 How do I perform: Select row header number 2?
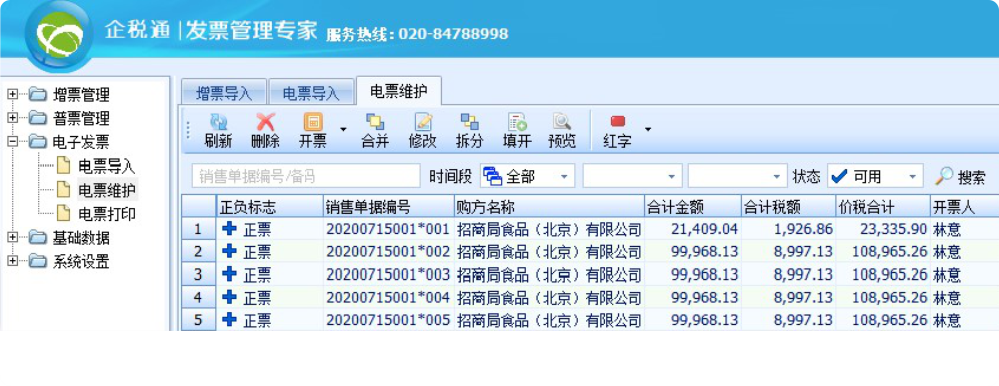[199, 252]
